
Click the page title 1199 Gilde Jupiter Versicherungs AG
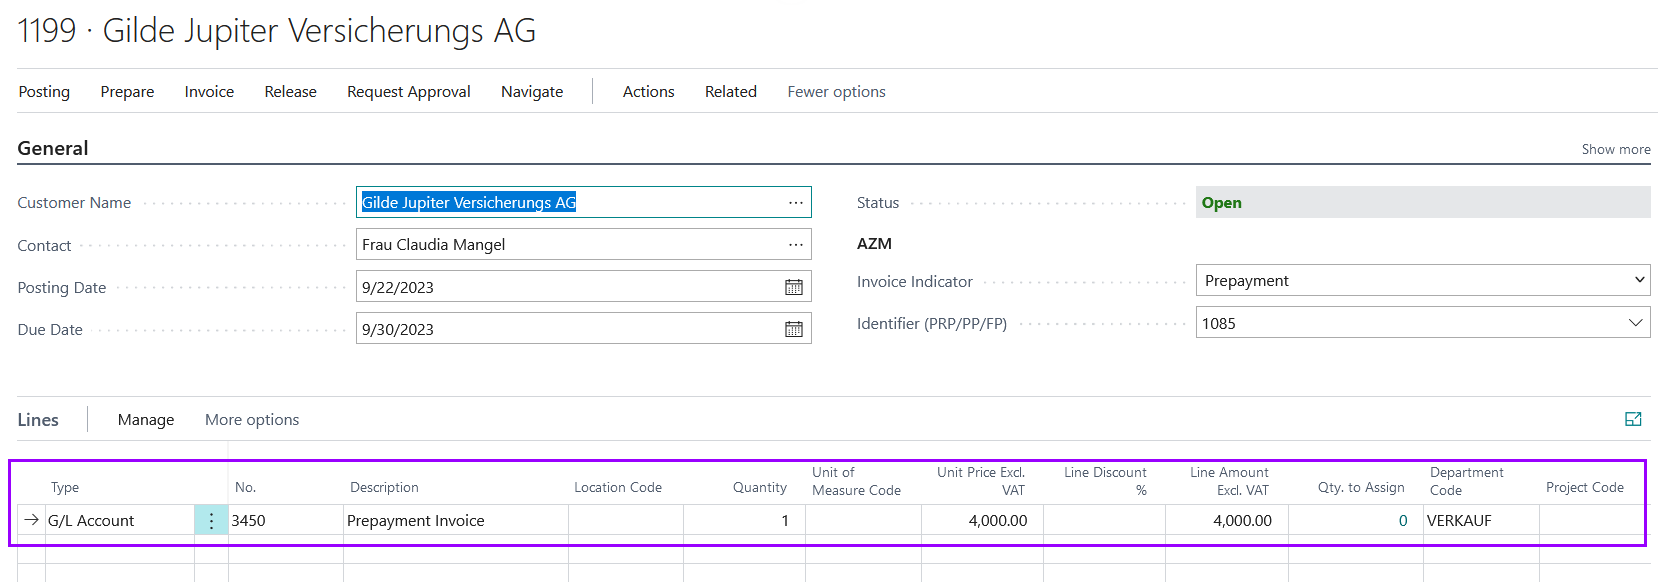[277, 30]
